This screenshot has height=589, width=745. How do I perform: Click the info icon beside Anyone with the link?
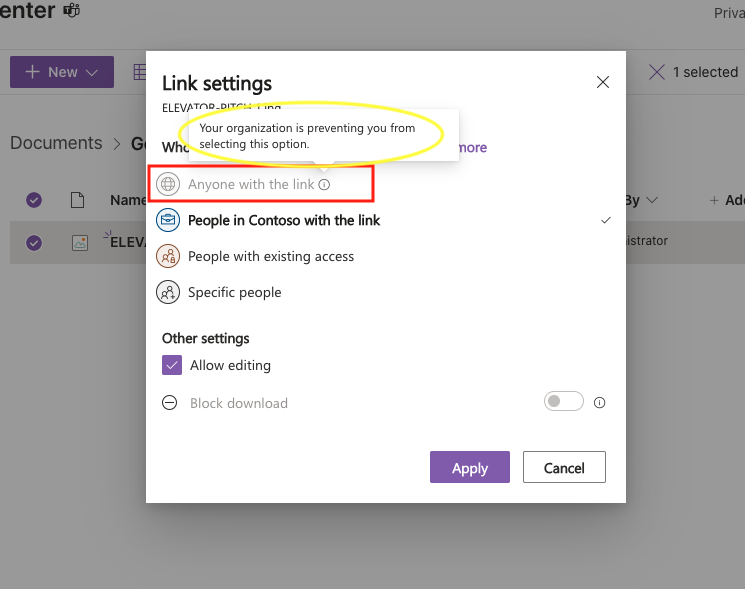324,185
